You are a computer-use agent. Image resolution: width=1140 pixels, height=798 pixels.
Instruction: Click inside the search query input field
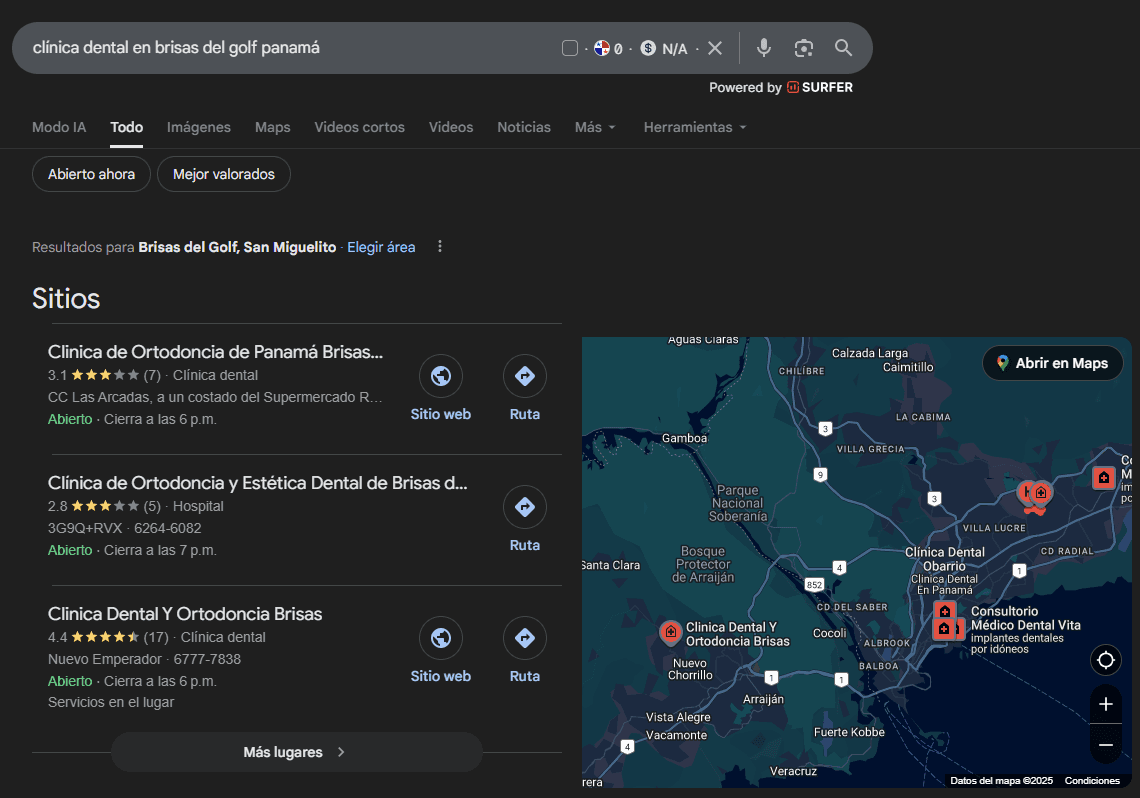[x=291, y=48]
